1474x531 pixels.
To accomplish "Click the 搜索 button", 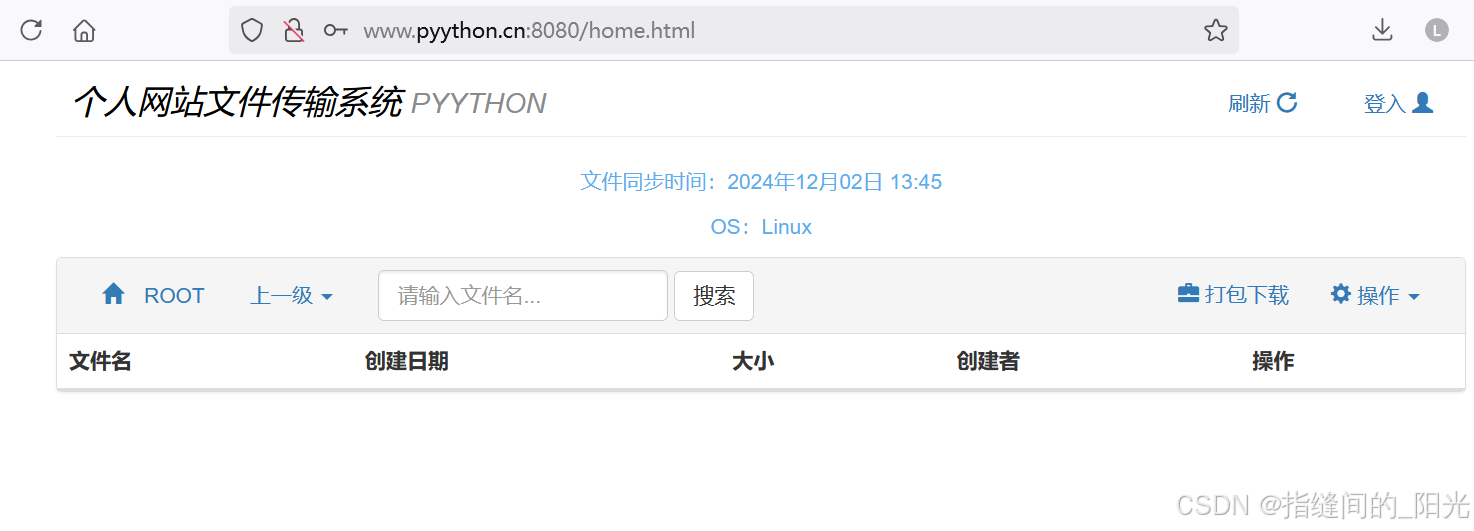I will (714, 296).
